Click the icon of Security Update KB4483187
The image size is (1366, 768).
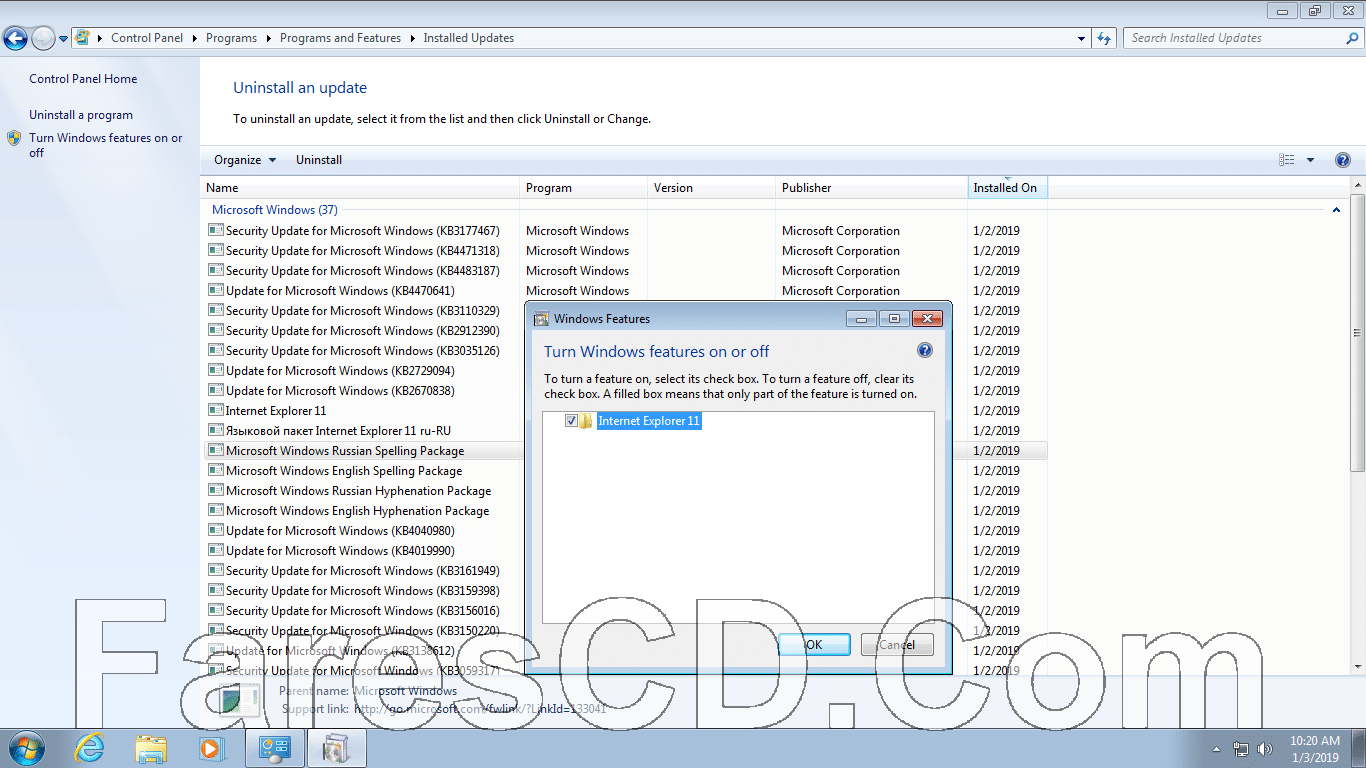(215, 270)
